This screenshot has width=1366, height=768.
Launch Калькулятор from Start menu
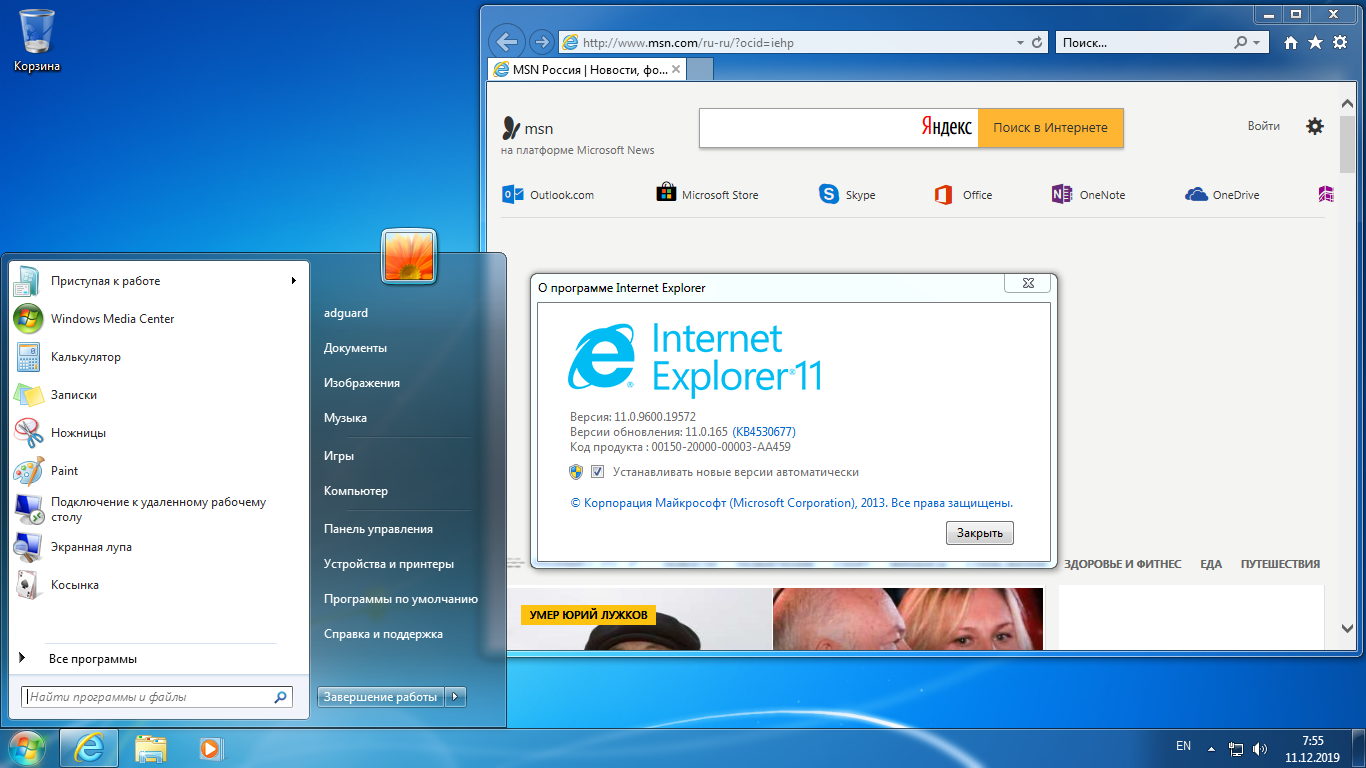click(160, 357)
